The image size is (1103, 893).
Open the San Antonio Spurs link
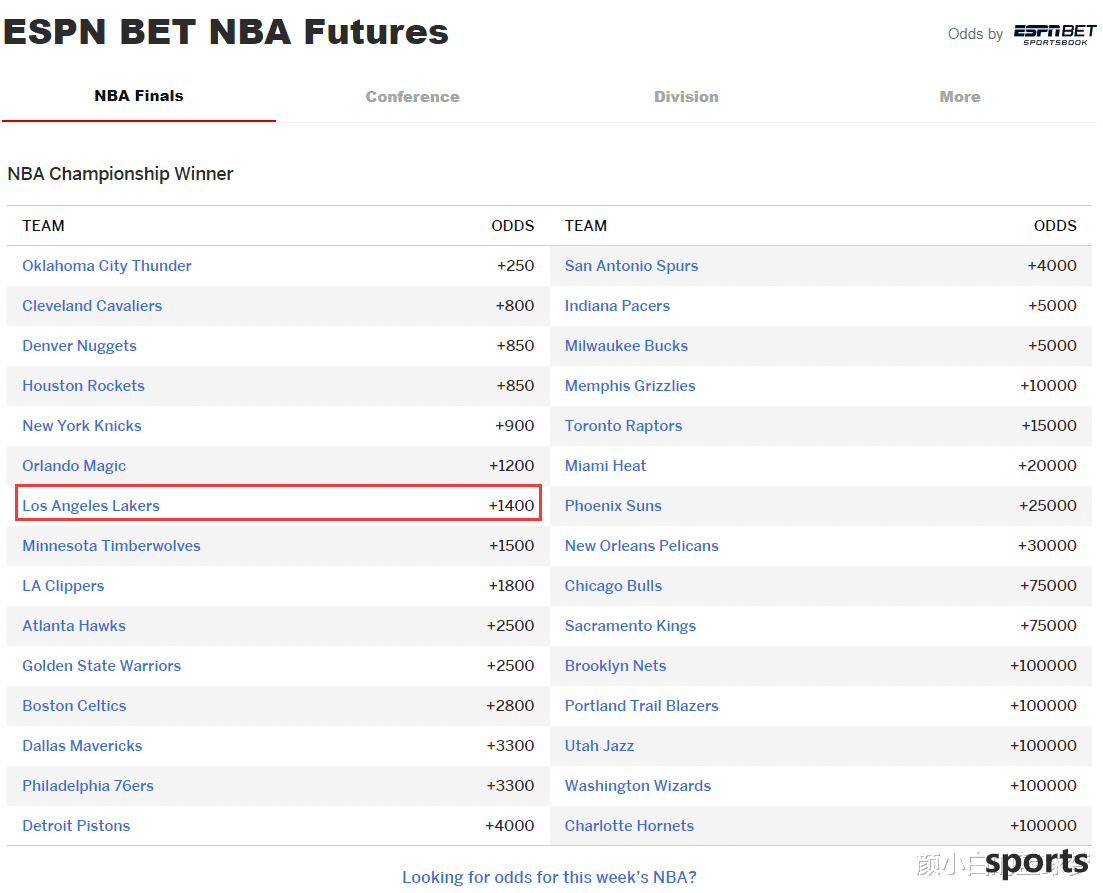pyautogui.click(x=632, y=266)
